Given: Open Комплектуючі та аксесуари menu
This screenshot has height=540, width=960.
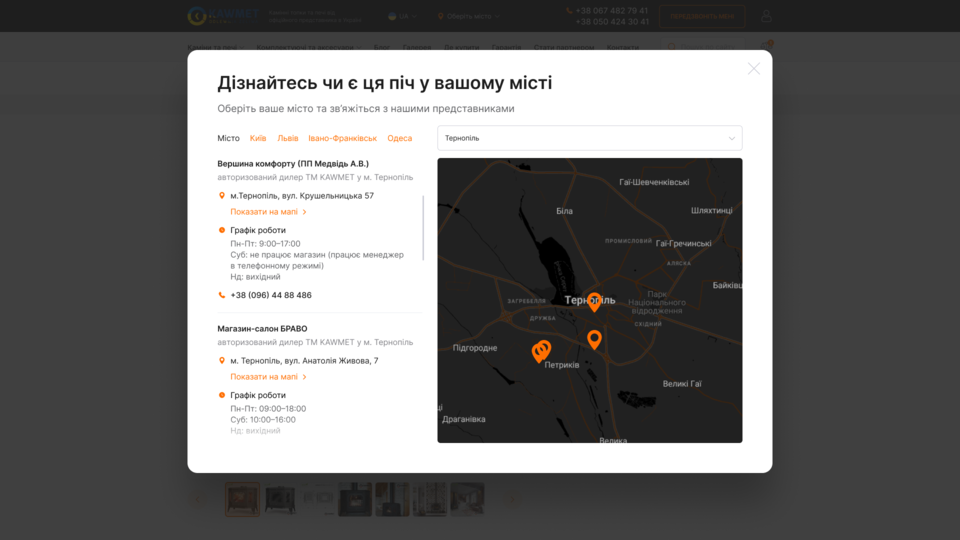Looking at the screenshot, I should click(x=309, y=47).
